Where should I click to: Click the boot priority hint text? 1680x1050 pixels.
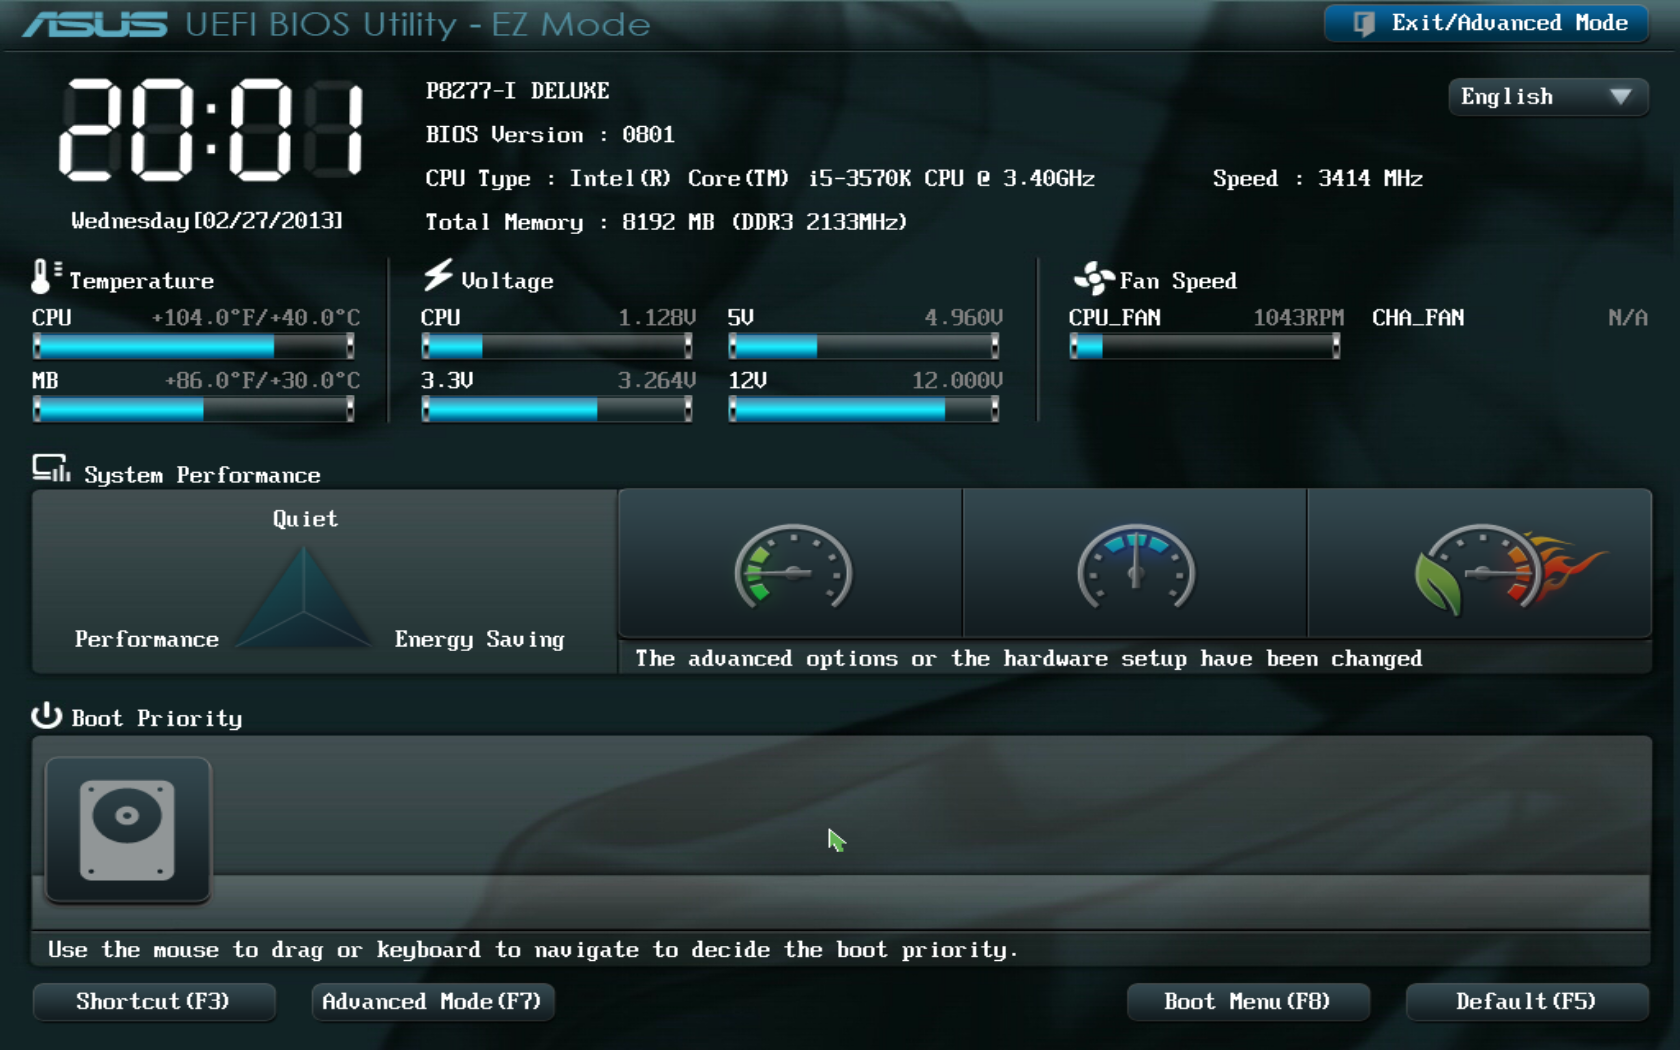tap(533, 950)
